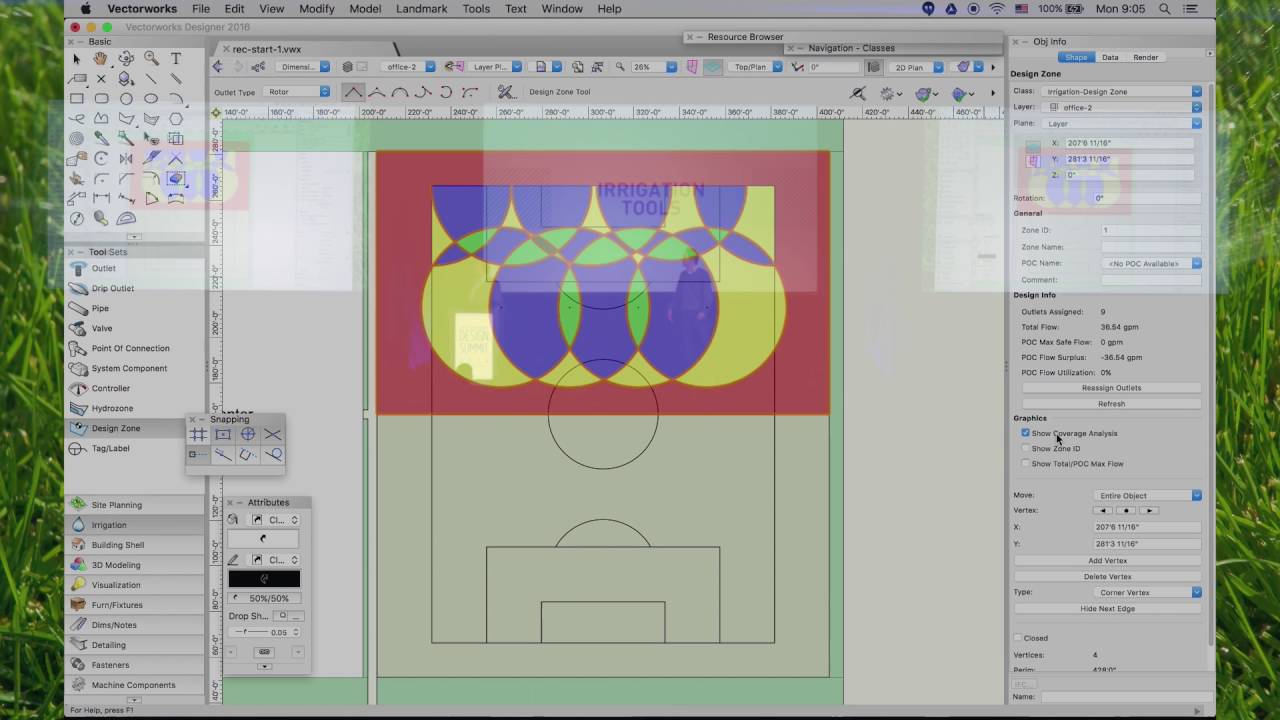Viewport: 1280px width, 720px height.
Task: Open the Top/Plan view dropdown
Action: click(x=755, y=67)
